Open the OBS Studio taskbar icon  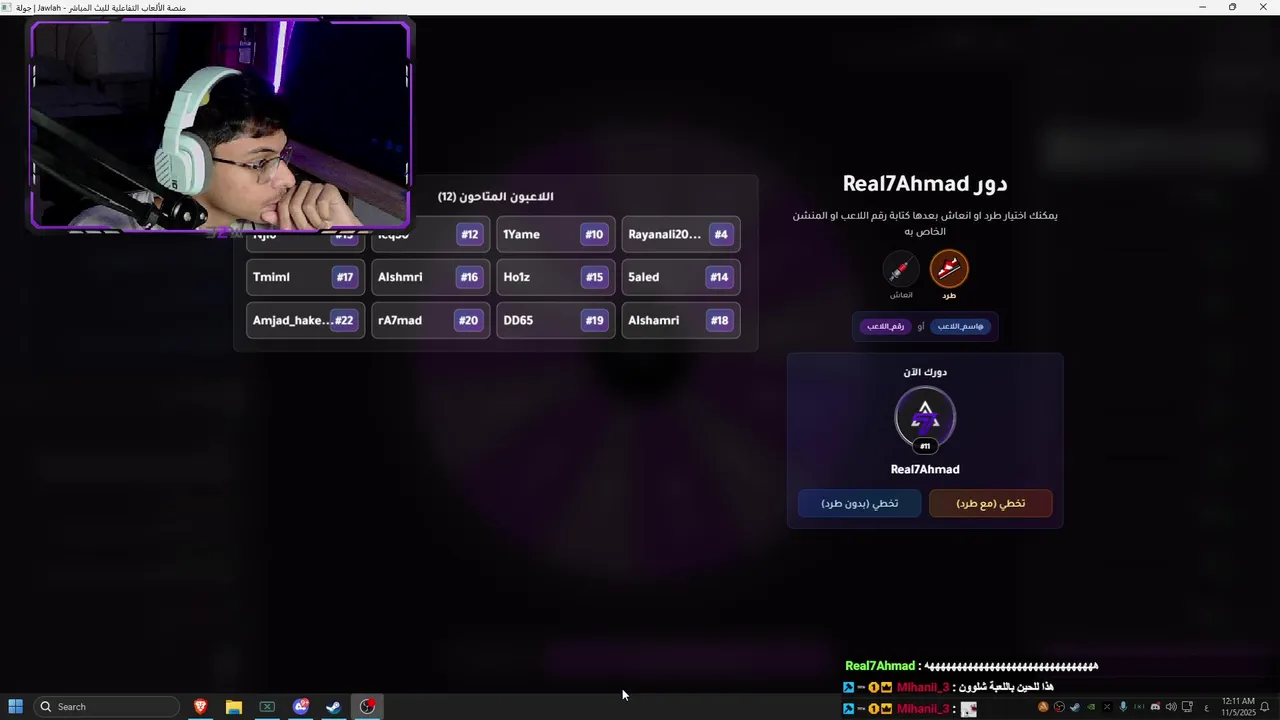pos(368,707)
